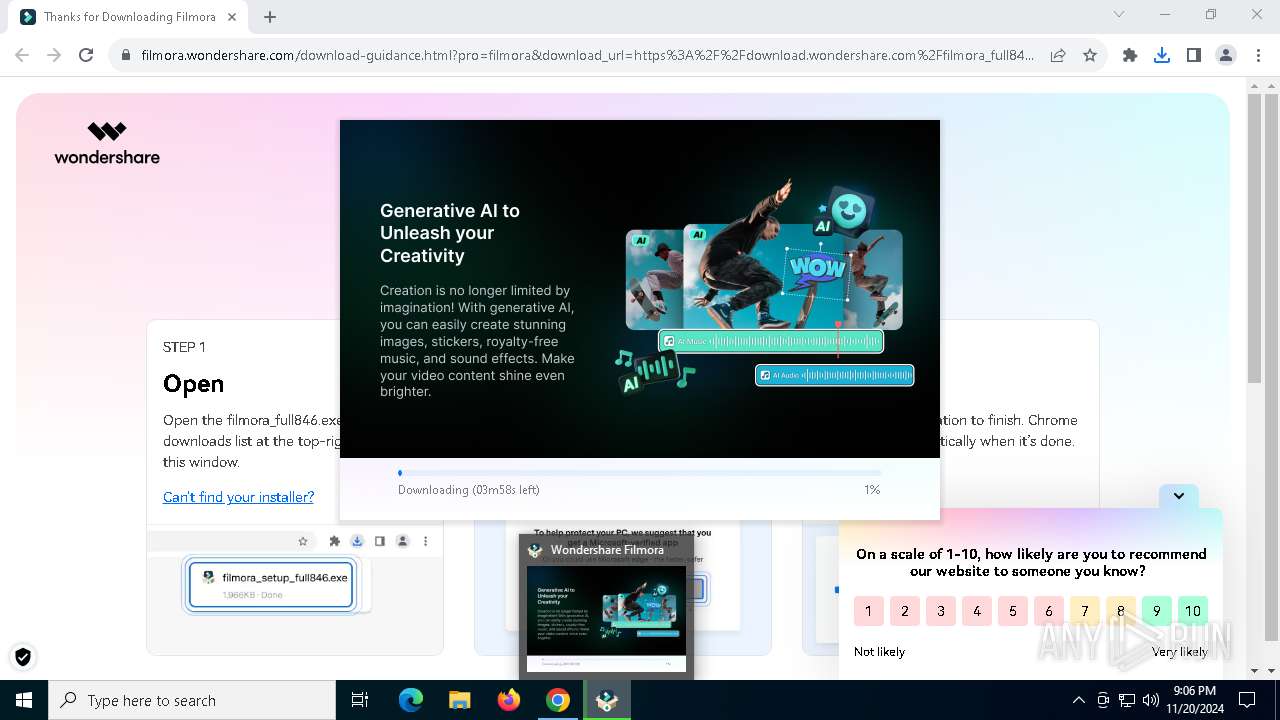
Task: Open a new browser tab
Action: pos(270,17)
